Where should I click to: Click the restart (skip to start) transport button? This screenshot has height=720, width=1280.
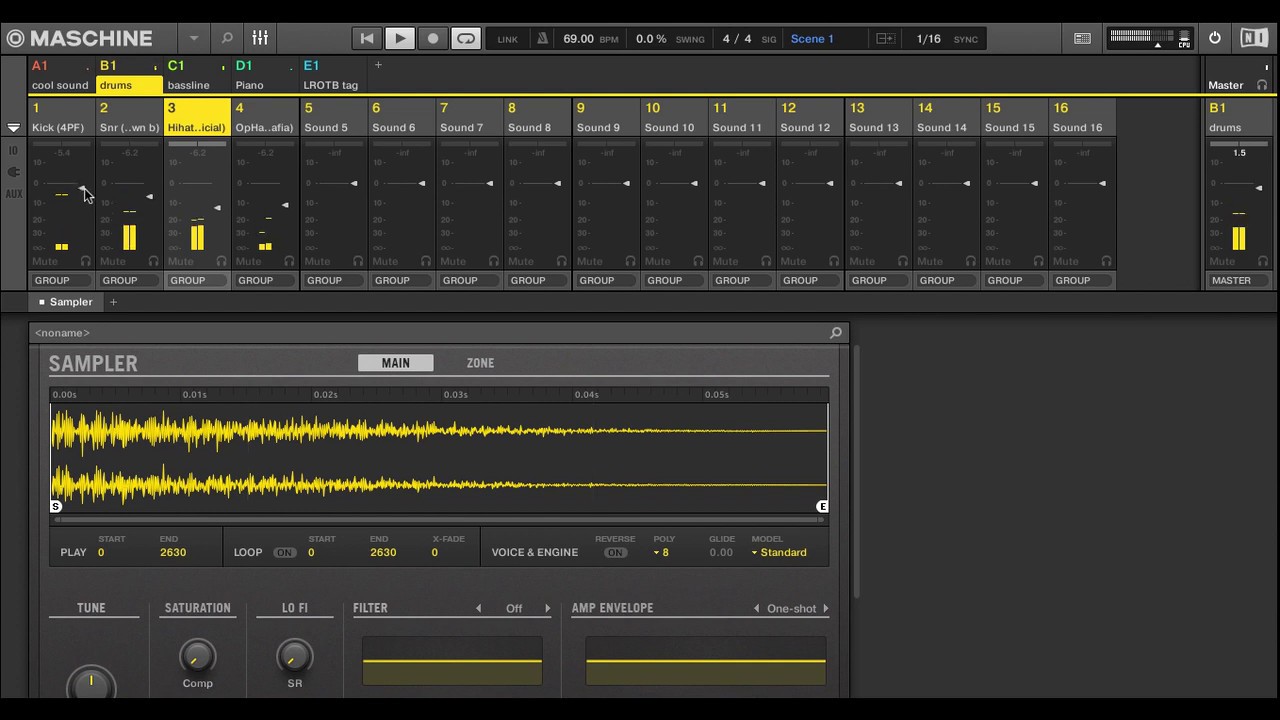pos(367,38)
